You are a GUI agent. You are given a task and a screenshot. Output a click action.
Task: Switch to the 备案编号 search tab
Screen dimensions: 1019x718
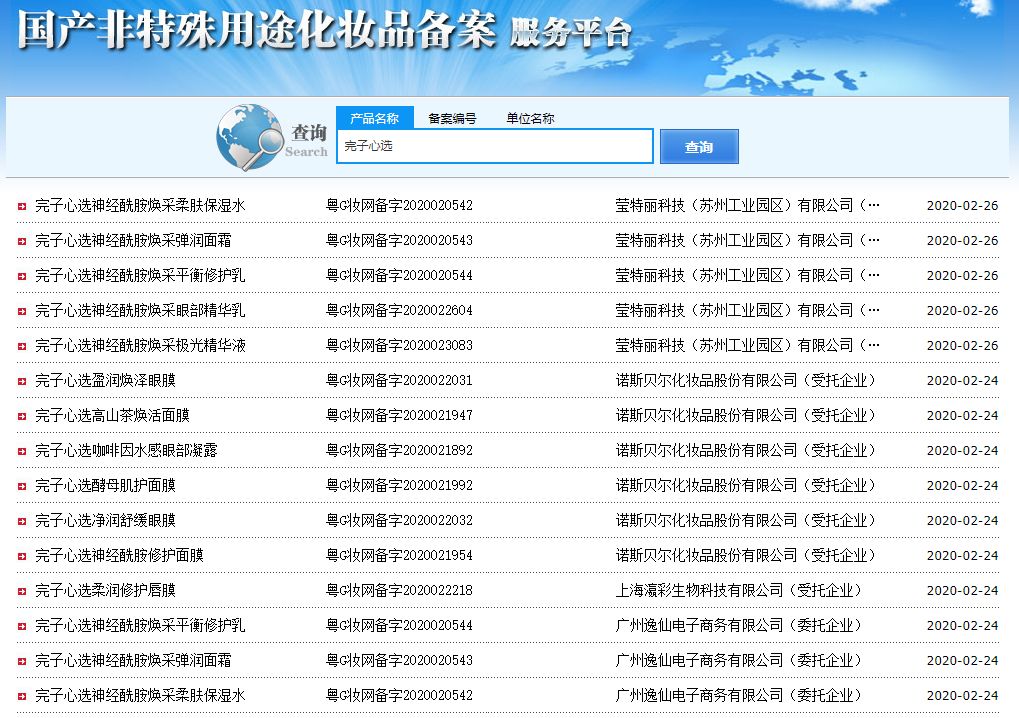click(x=452, y=117)
